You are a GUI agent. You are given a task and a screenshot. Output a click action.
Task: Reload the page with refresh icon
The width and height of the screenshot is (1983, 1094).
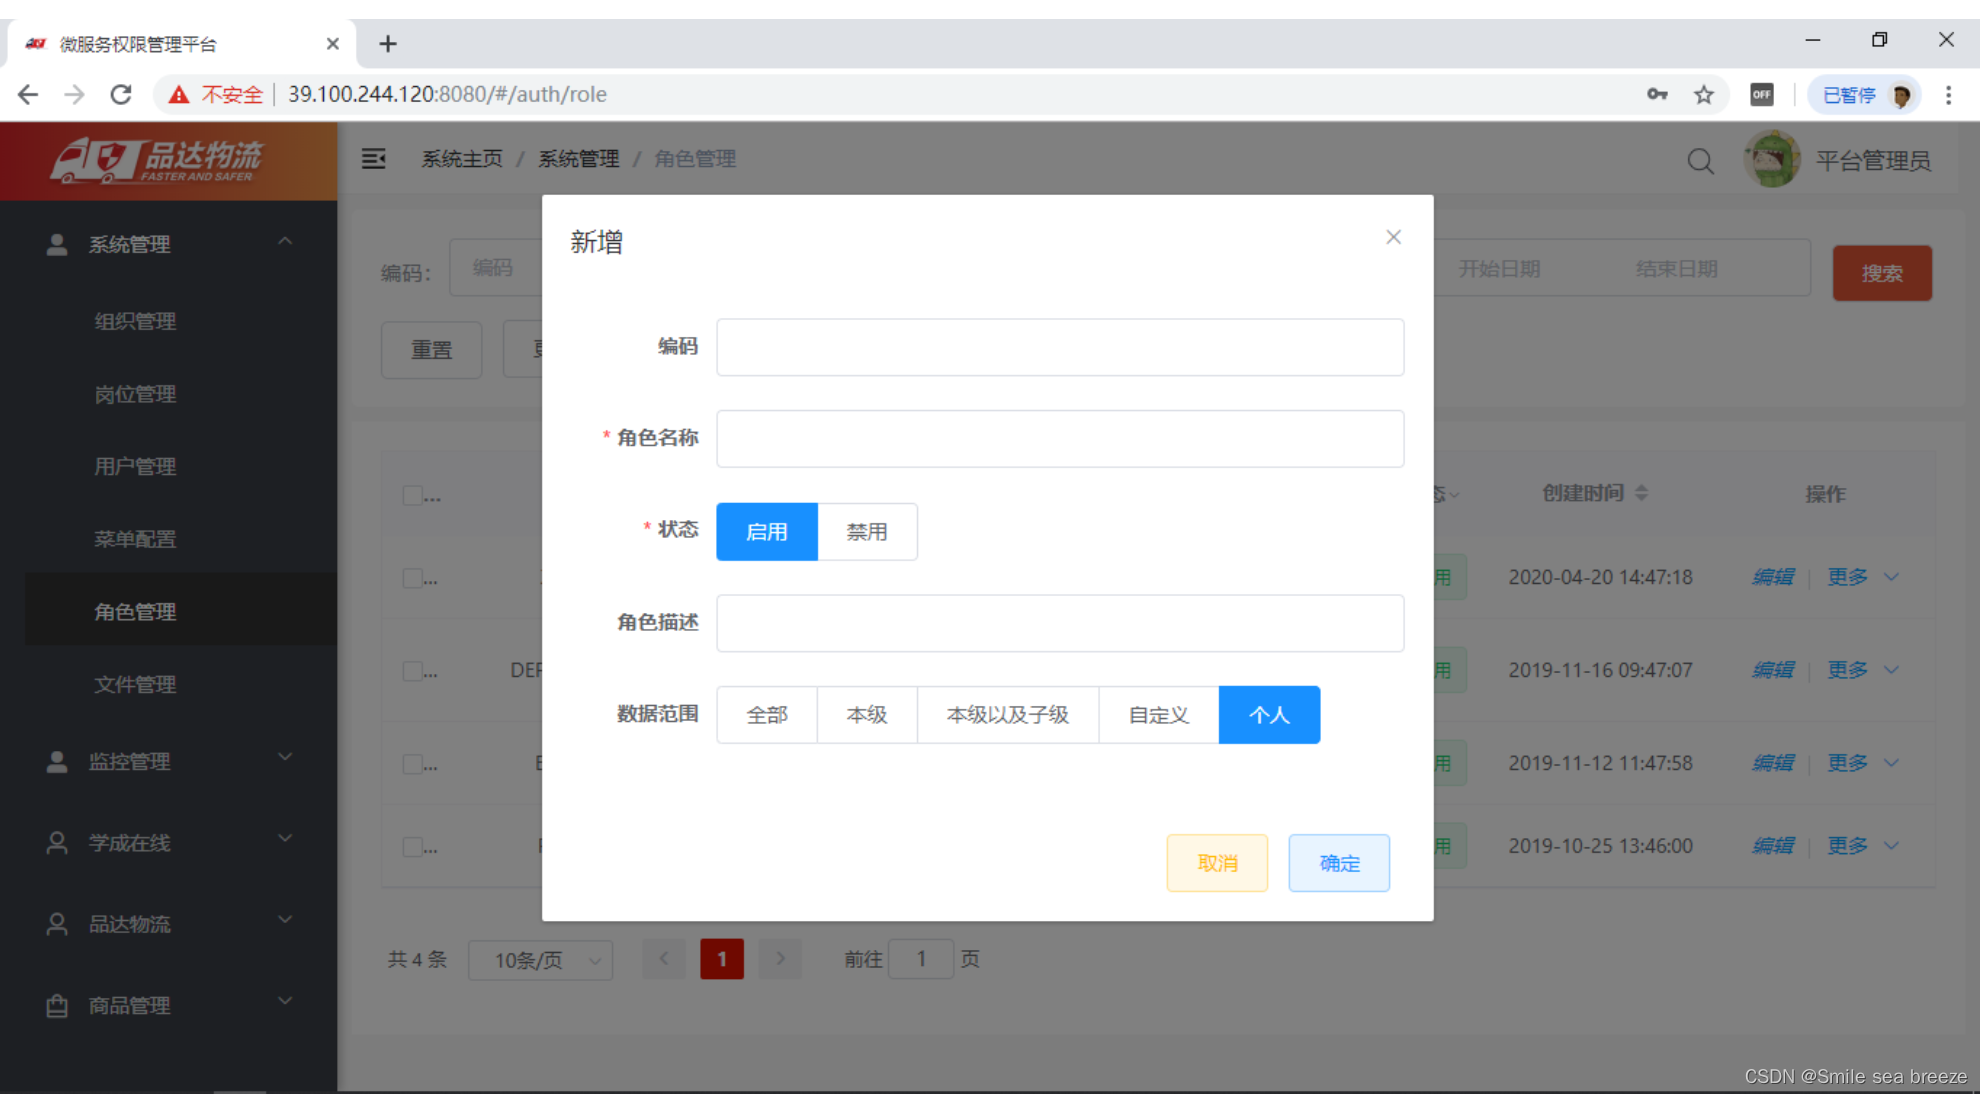(121, 94)
